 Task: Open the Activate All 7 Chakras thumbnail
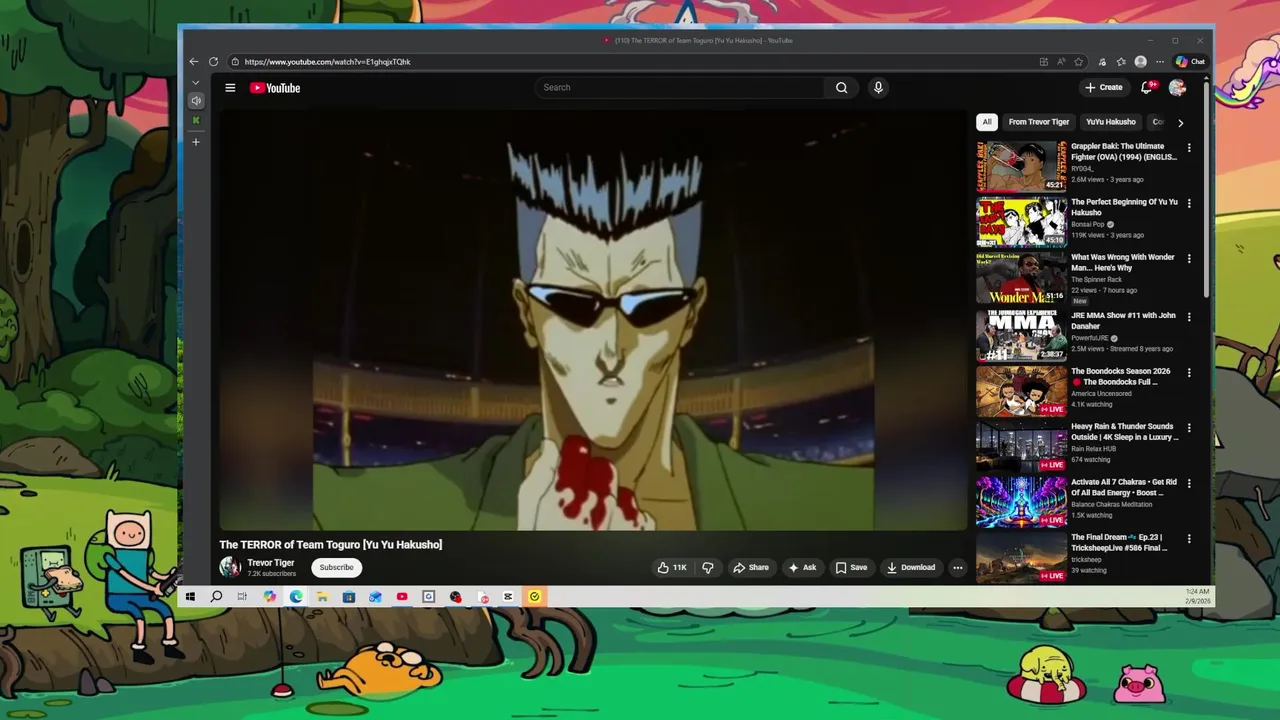[1021, 502]
